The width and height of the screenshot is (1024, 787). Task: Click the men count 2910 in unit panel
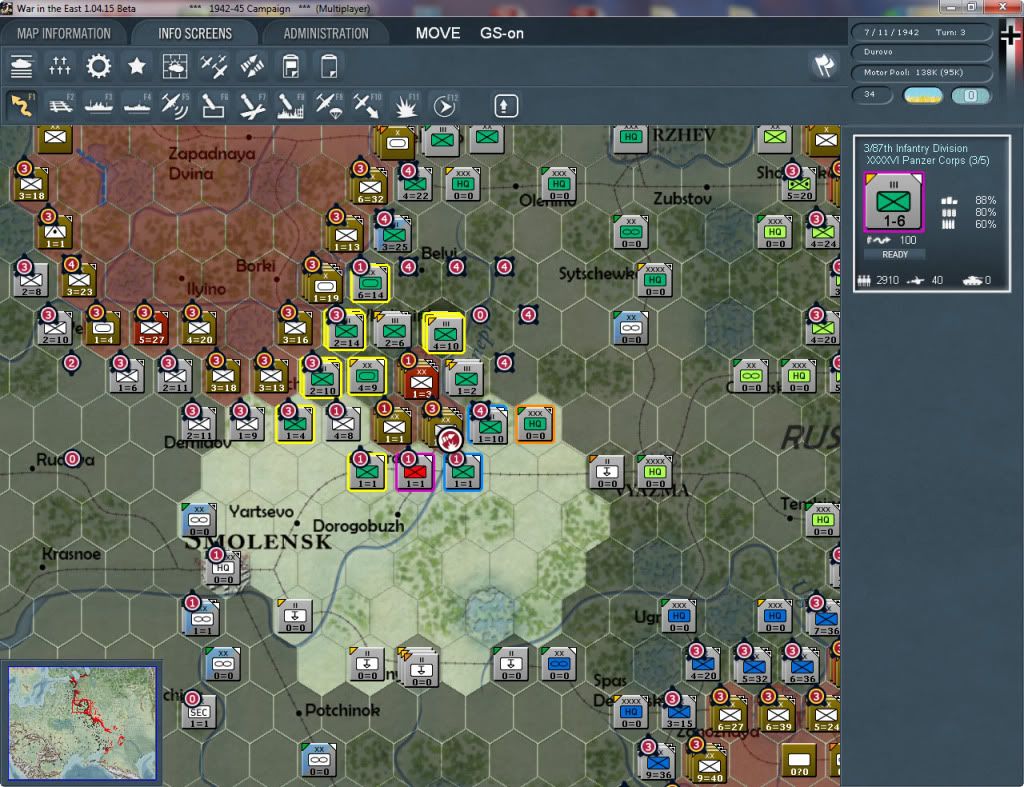pos(888,280)
